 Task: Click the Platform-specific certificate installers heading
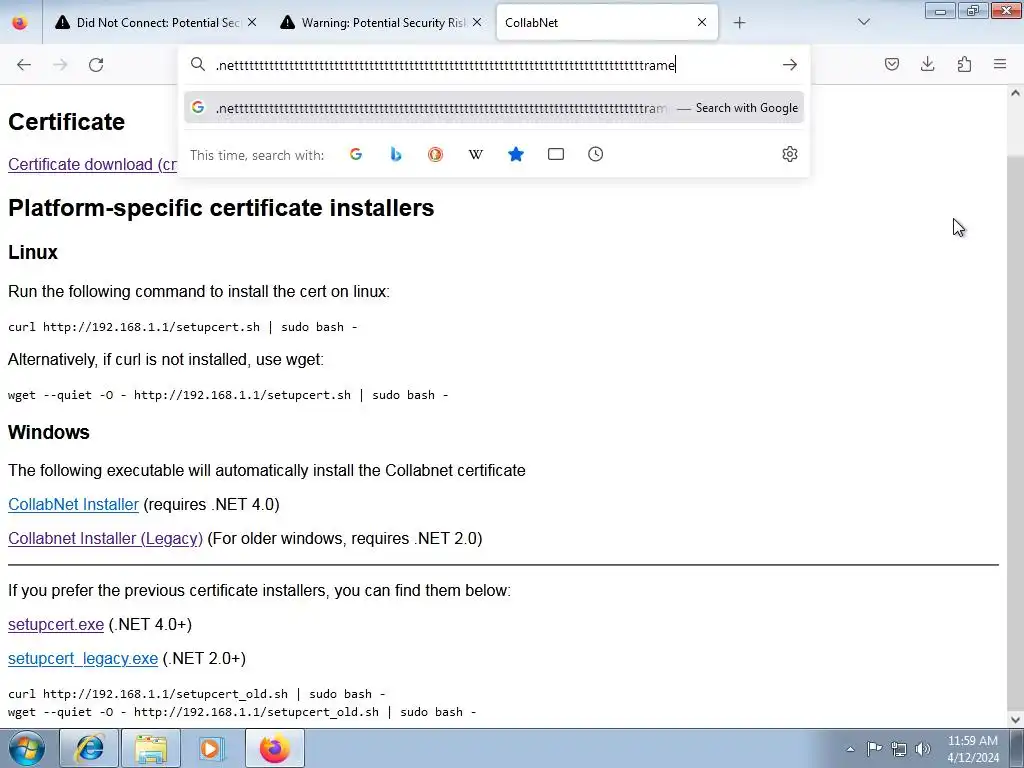(221, 208)
